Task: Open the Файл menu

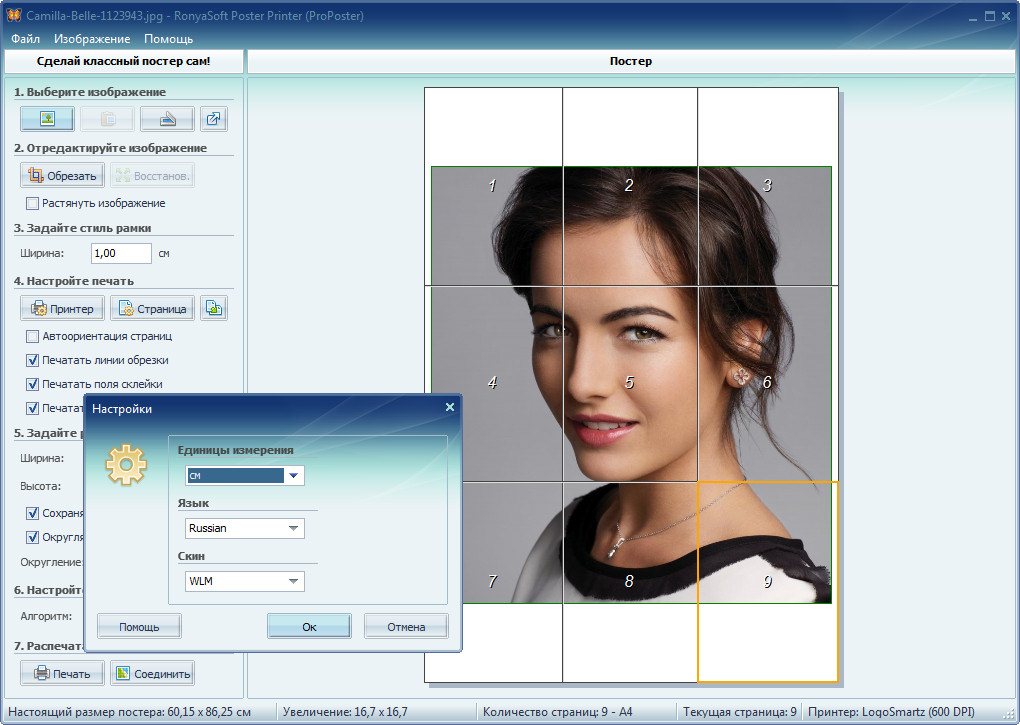Action: tap(25, 39)
